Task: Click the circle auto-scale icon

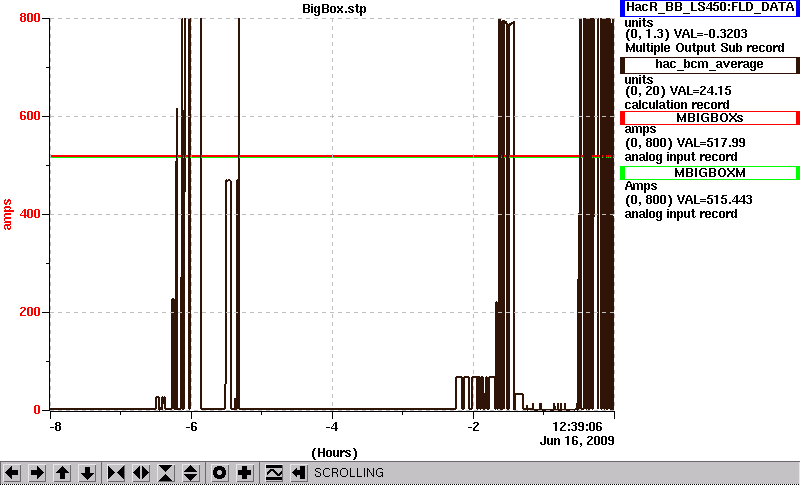Action: tap(219, 473)
